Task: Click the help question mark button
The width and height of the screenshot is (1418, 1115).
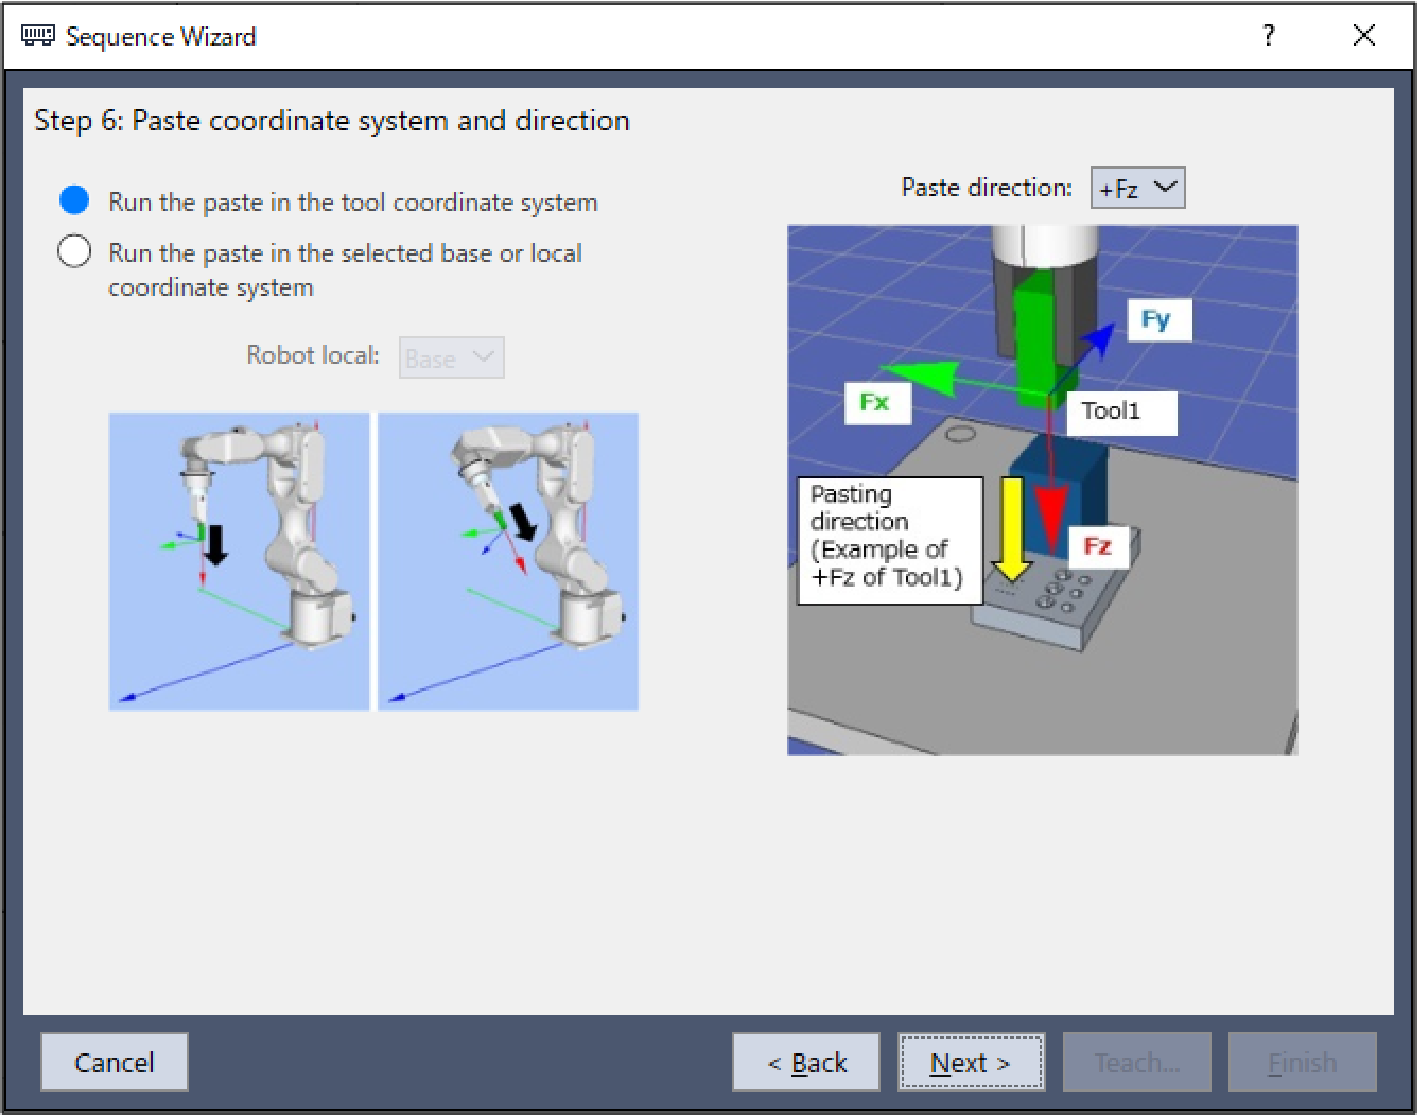Action: pyautogui.click(x=1268, y=36)
